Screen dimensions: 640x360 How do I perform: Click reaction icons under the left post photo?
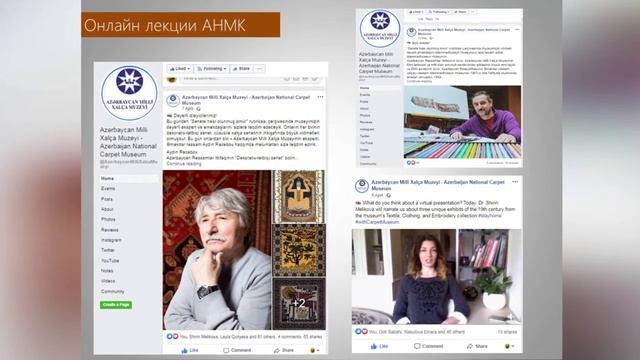[172, 337]
